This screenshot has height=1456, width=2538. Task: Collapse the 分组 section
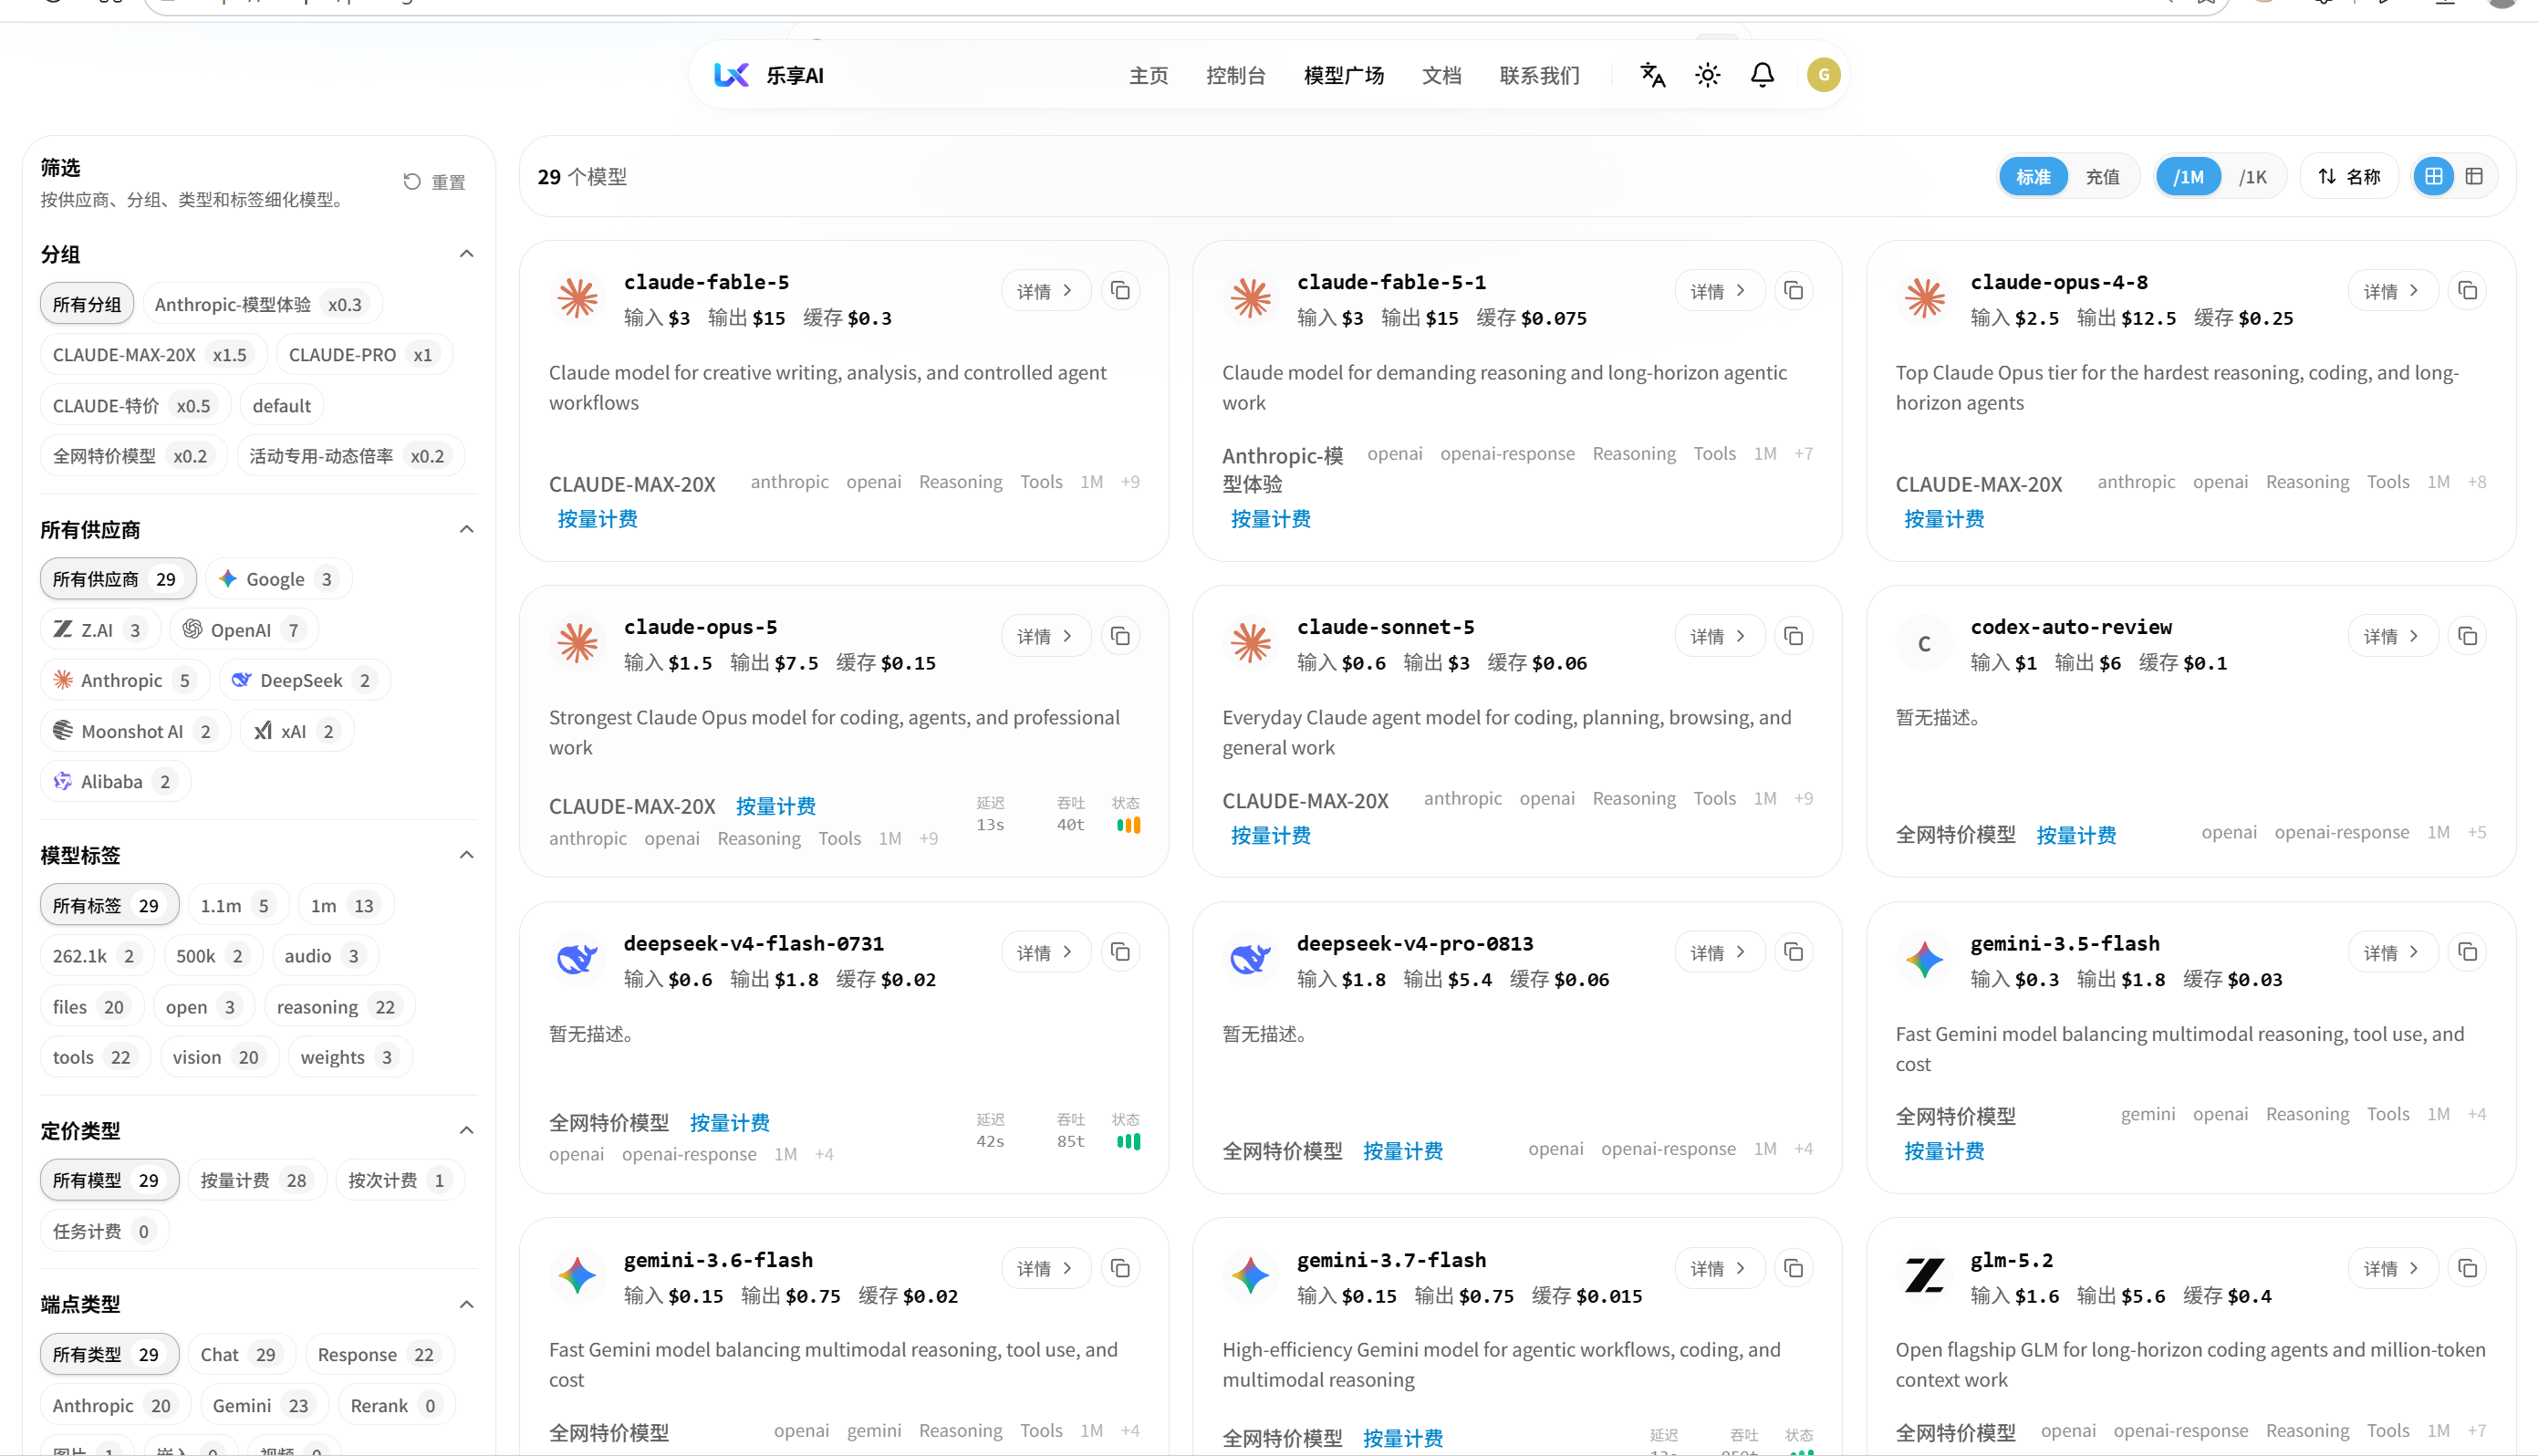pyautogui.click(x=466, y=254)
